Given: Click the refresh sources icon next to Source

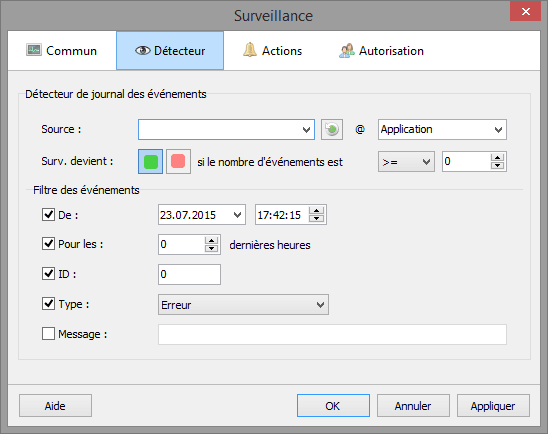Looking at the screenshot, I should coord(332,130).
